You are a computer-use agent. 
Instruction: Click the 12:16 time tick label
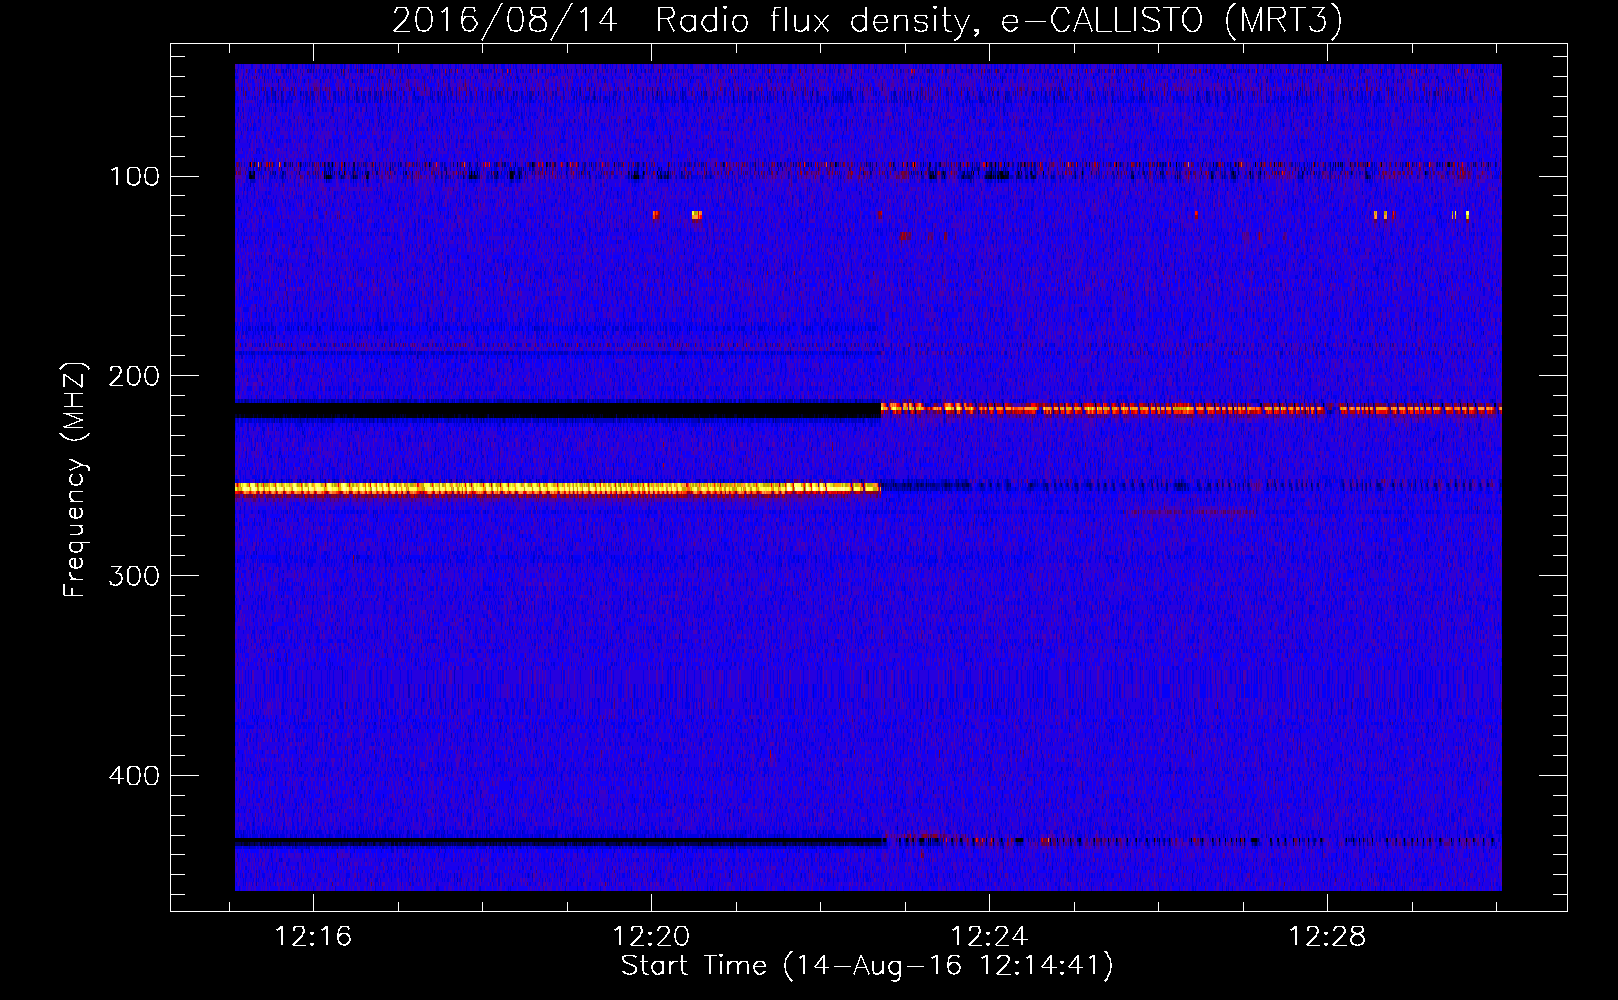pyautogui.click(x=313, y=937)
